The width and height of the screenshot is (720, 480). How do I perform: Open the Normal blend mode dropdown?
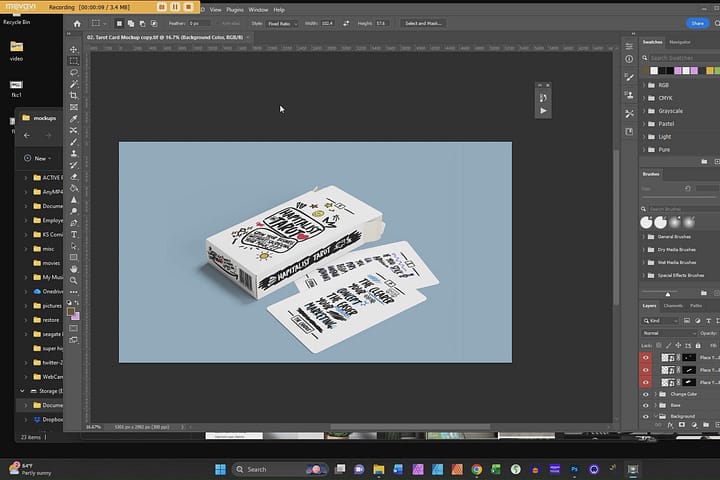(668, 333)
